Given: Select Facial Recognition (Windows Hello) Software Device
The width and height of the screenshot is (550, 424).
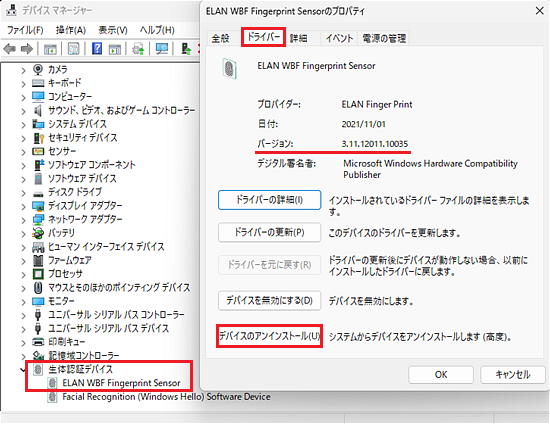Looking at the screenshot, I should coord(166,397).
